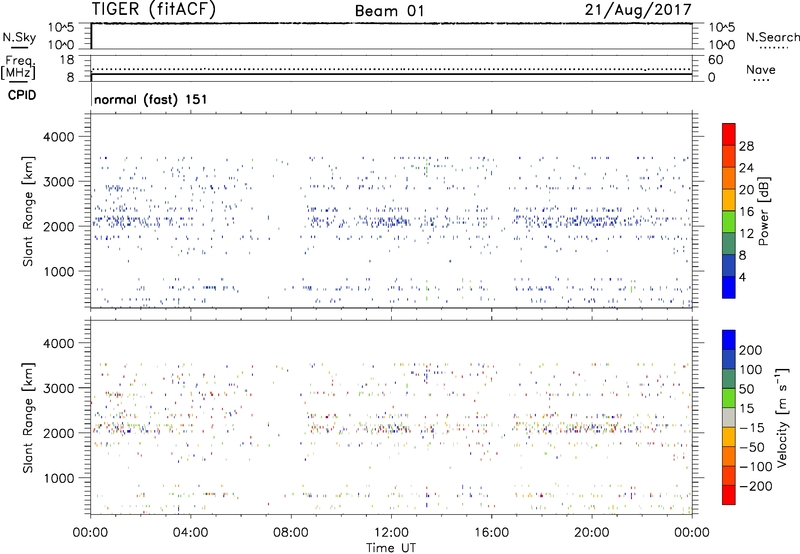Select the 08:00 time tick label
This screenshot has height=554, width=800.
pyautogui.click(x=291, y=533)
